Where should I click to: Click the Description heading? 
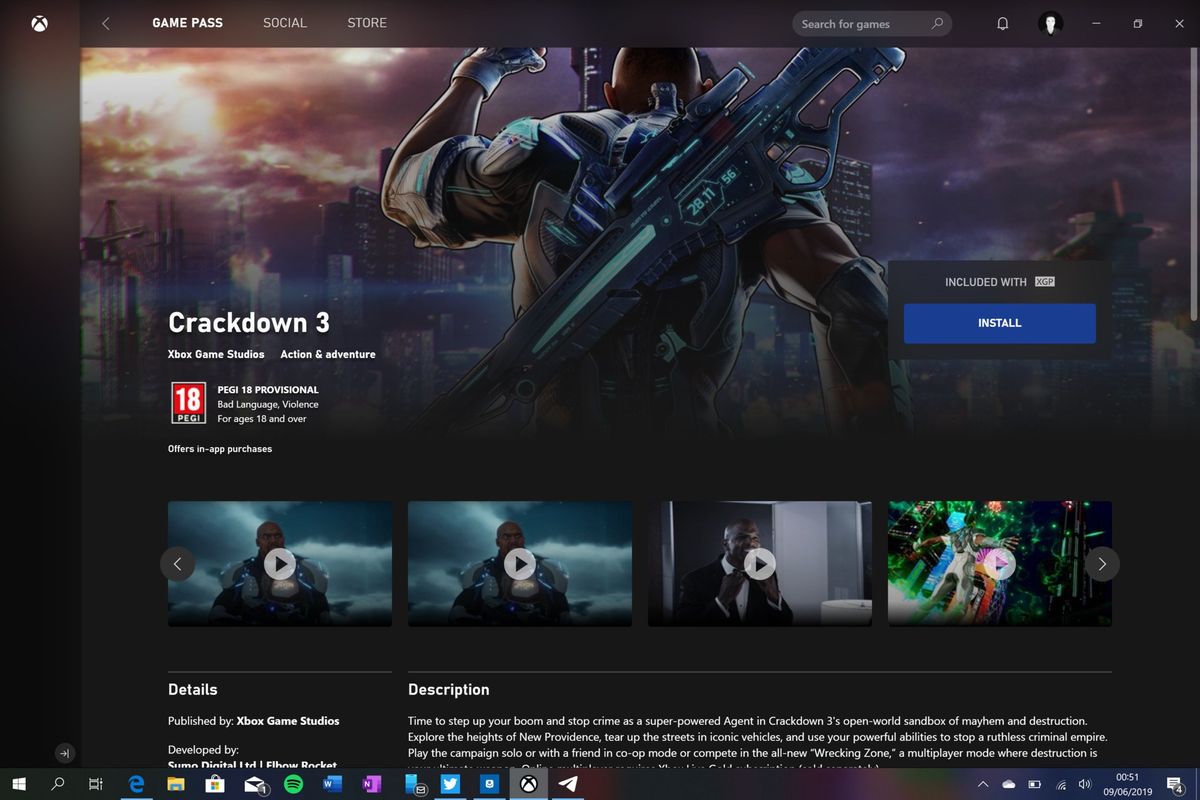(x=449, y=690)
